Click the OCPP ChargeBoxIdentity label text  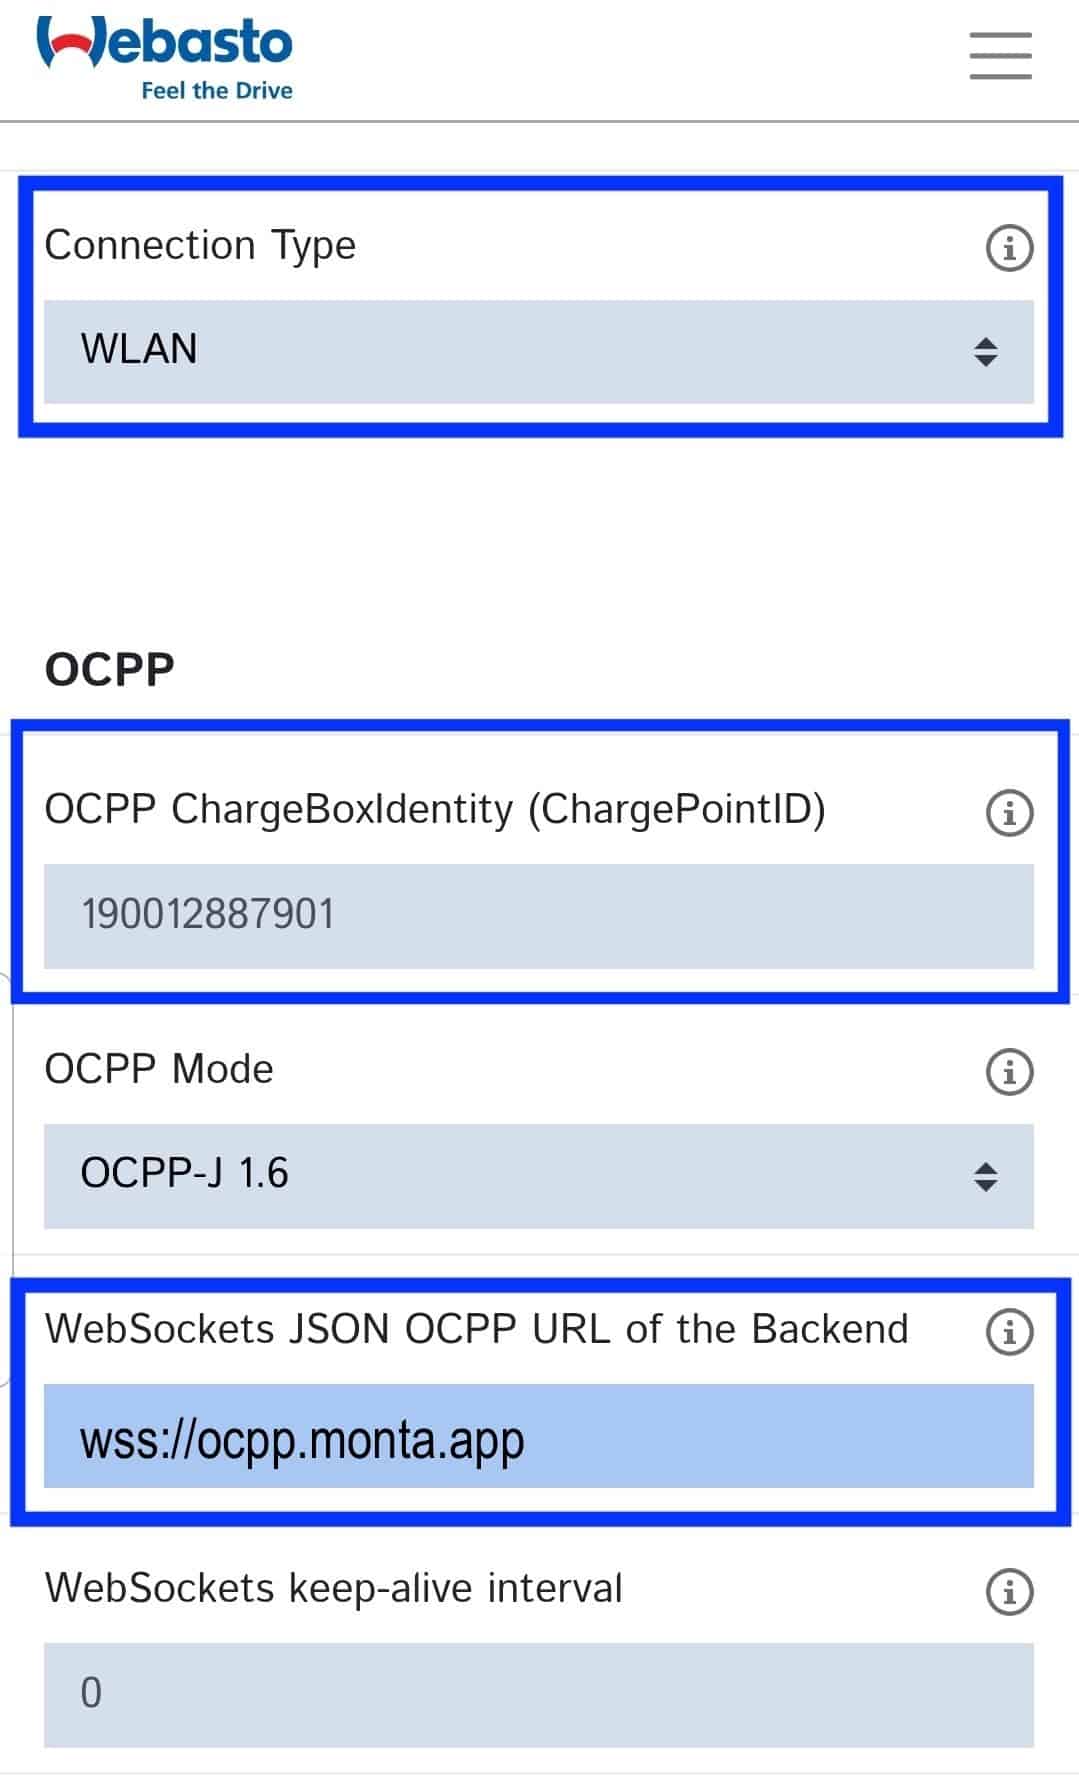click(435, 810)
